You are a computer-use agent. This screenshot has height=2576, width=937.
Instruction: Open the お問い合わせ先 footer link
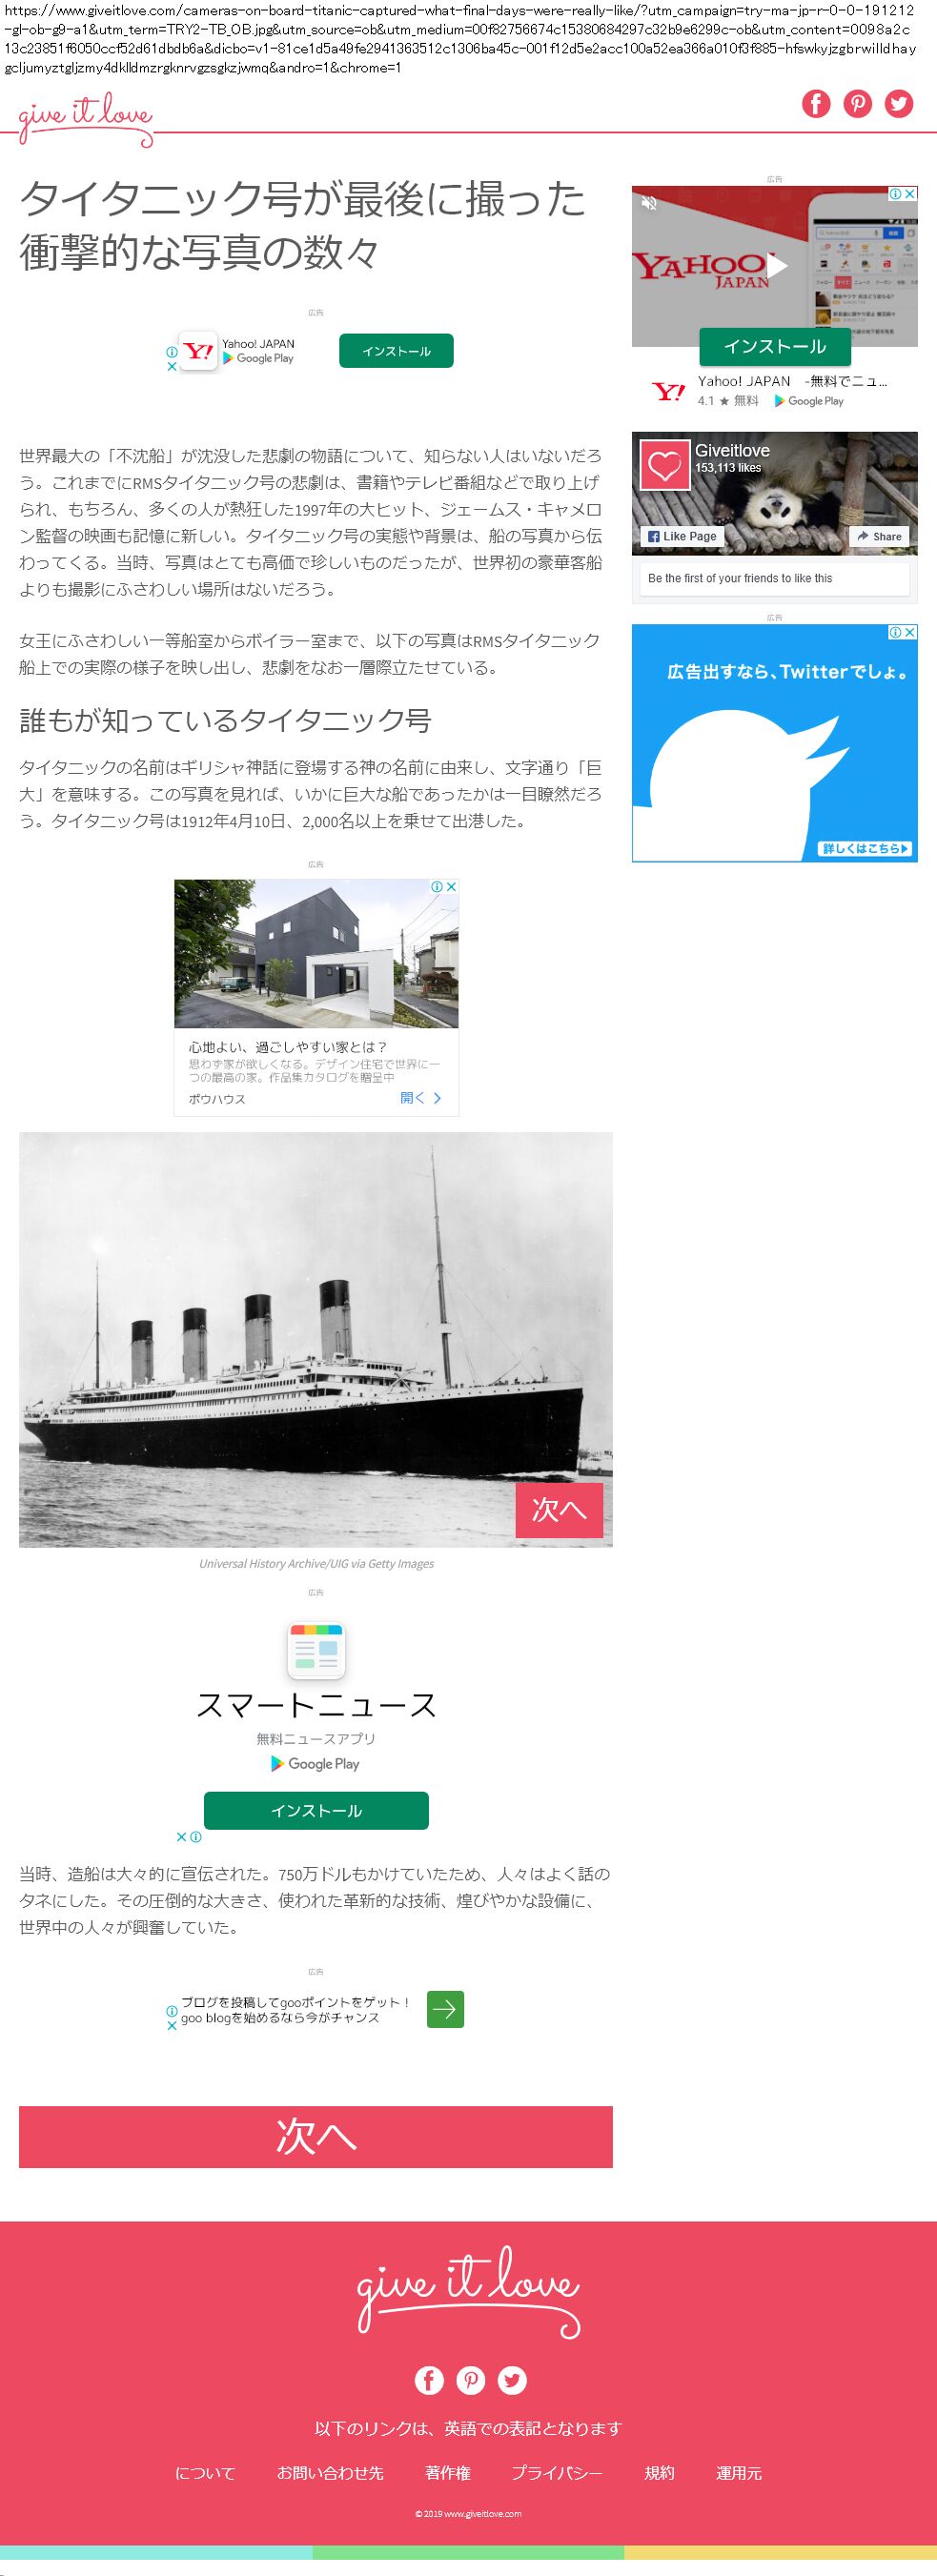pyautogui.click(x=330, y=2472)
